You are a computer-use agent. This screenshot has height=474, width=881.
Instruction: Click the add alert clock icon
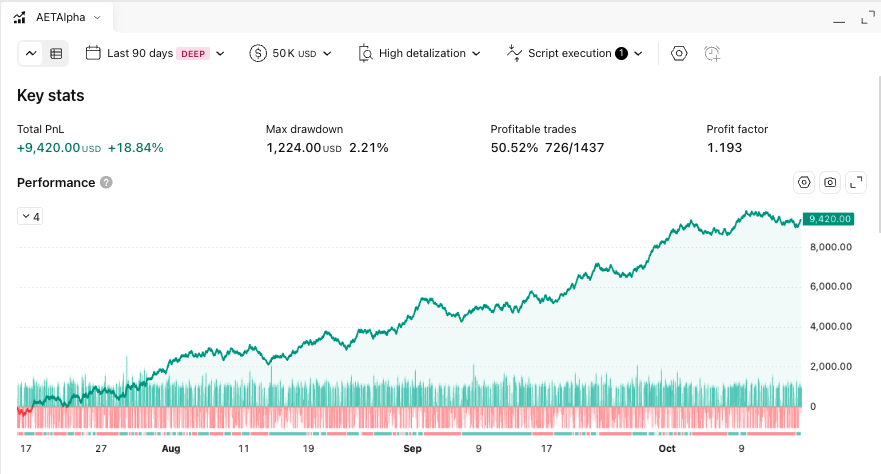[712, 53]
